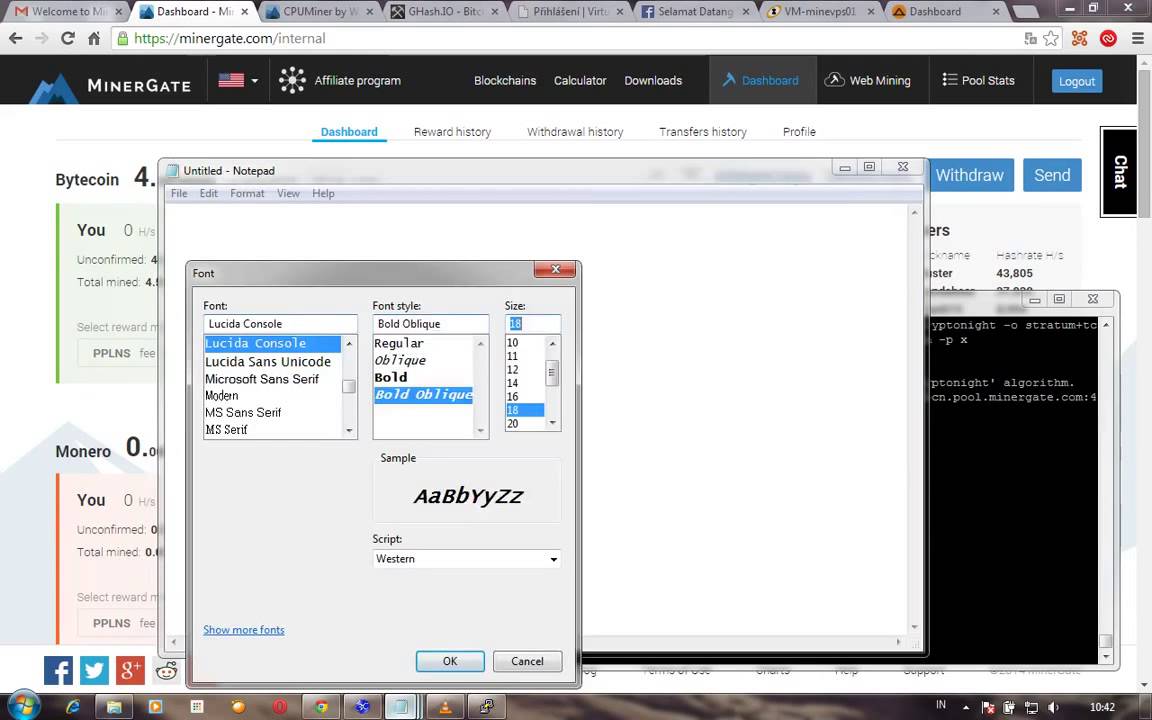
Task: Open the Chat side panel
Action: [1119, 172]
